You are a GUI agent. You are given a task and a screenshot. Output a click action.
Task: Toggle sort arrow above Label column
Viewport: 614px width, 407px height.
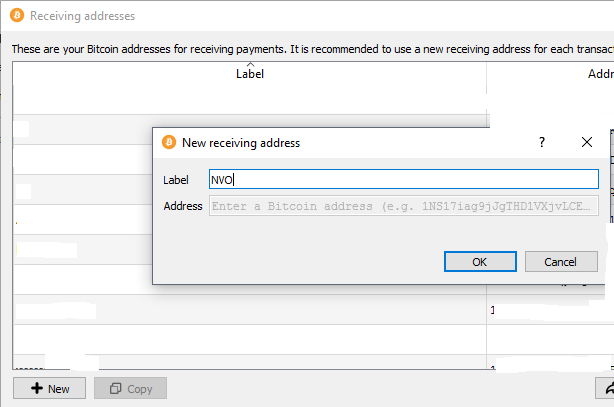250,64
